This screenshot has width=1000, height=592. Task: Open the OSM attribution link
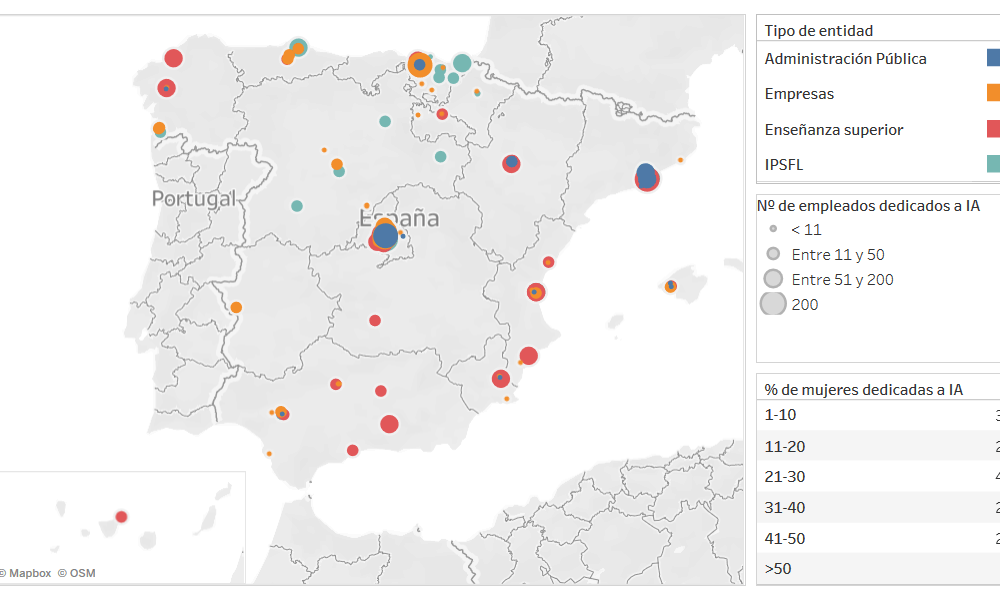tap(77, 574)
